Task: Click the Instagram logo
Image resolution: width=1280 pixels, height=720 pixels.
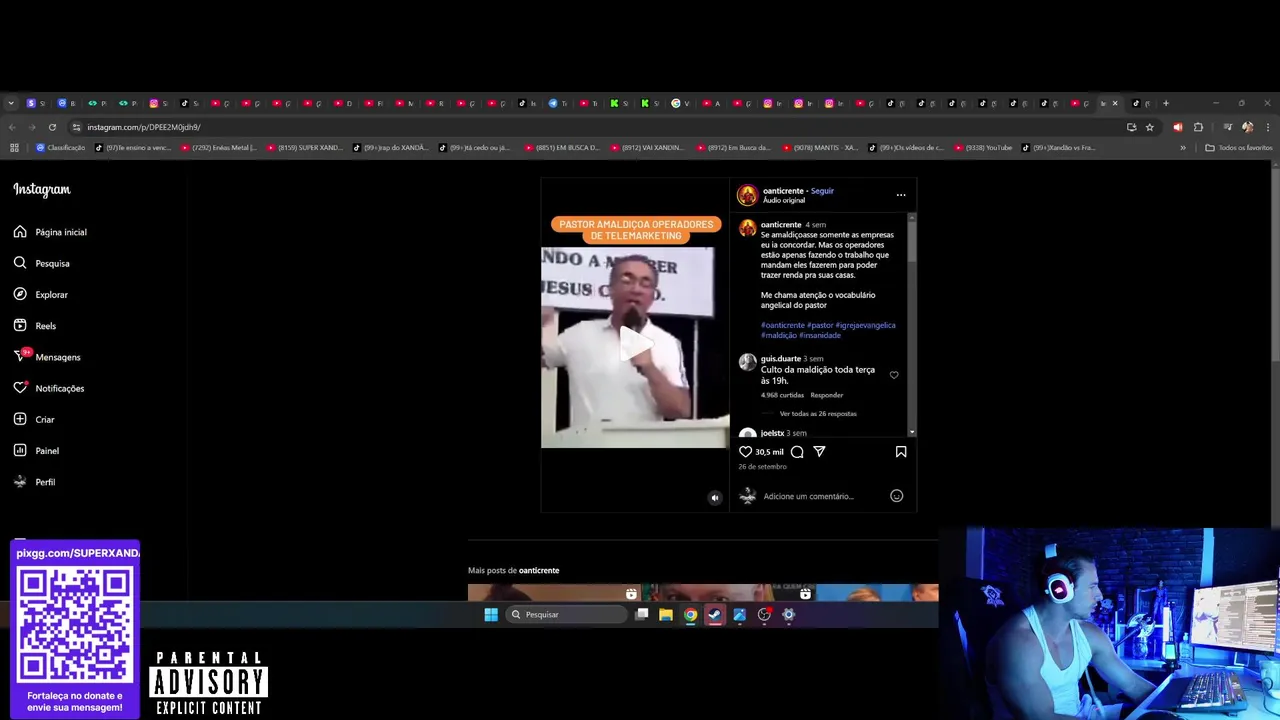Action: (42, 190)
